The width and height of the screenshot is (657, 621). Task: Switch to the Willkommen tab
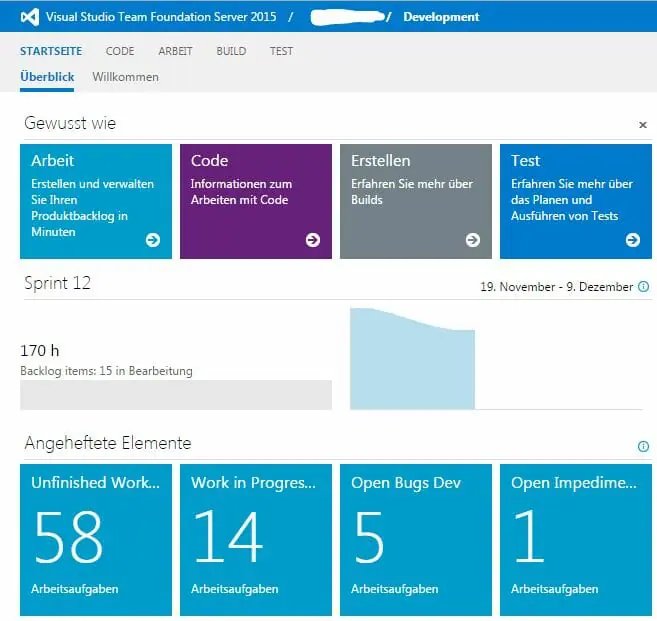126,77
